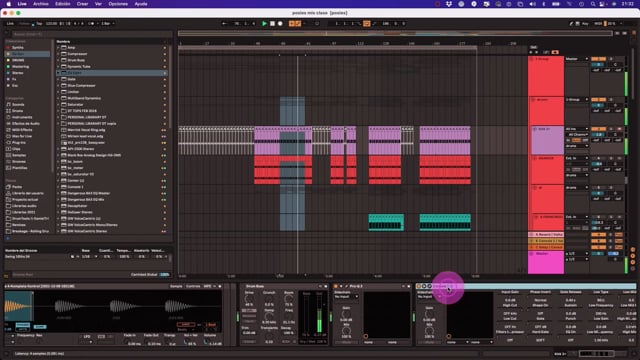Open Efectos de Audio category

(x=25, y=123)
